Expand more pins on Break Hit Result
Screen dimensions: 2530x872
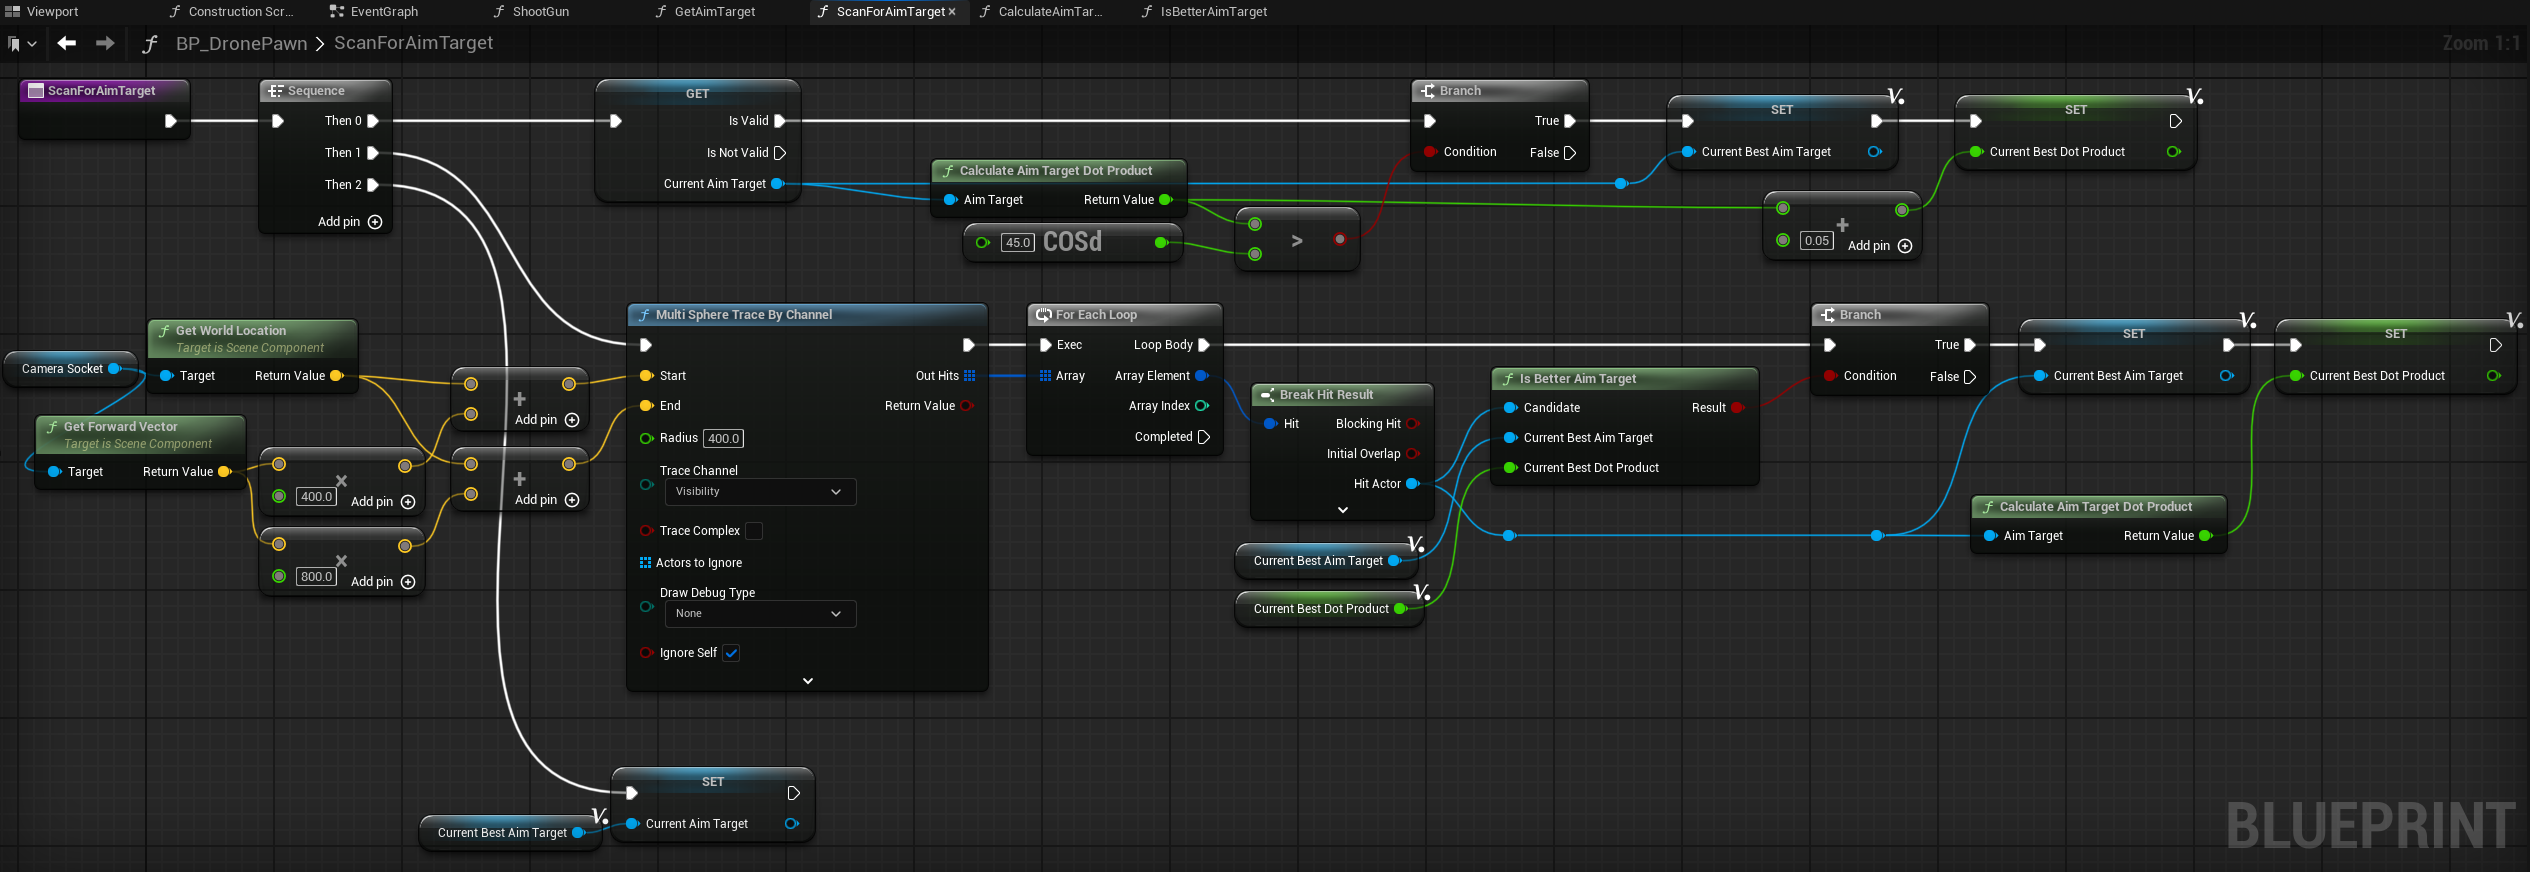click(x=1343, y=510)
